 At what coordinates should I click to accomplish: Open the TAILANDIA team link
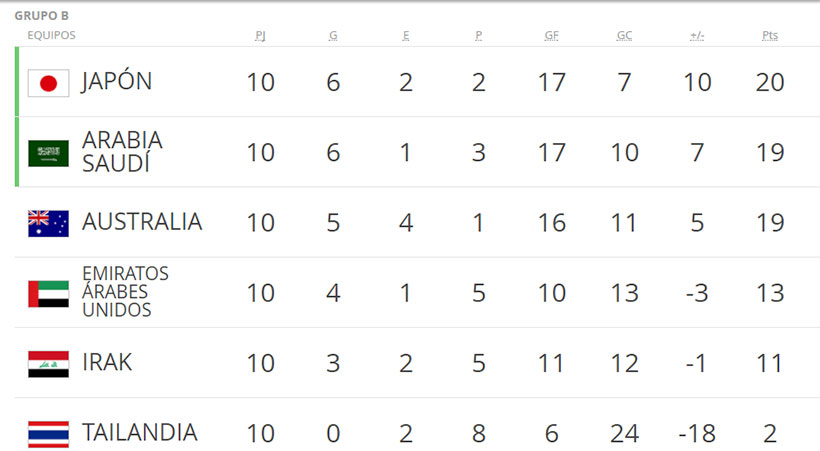point(140,433)
